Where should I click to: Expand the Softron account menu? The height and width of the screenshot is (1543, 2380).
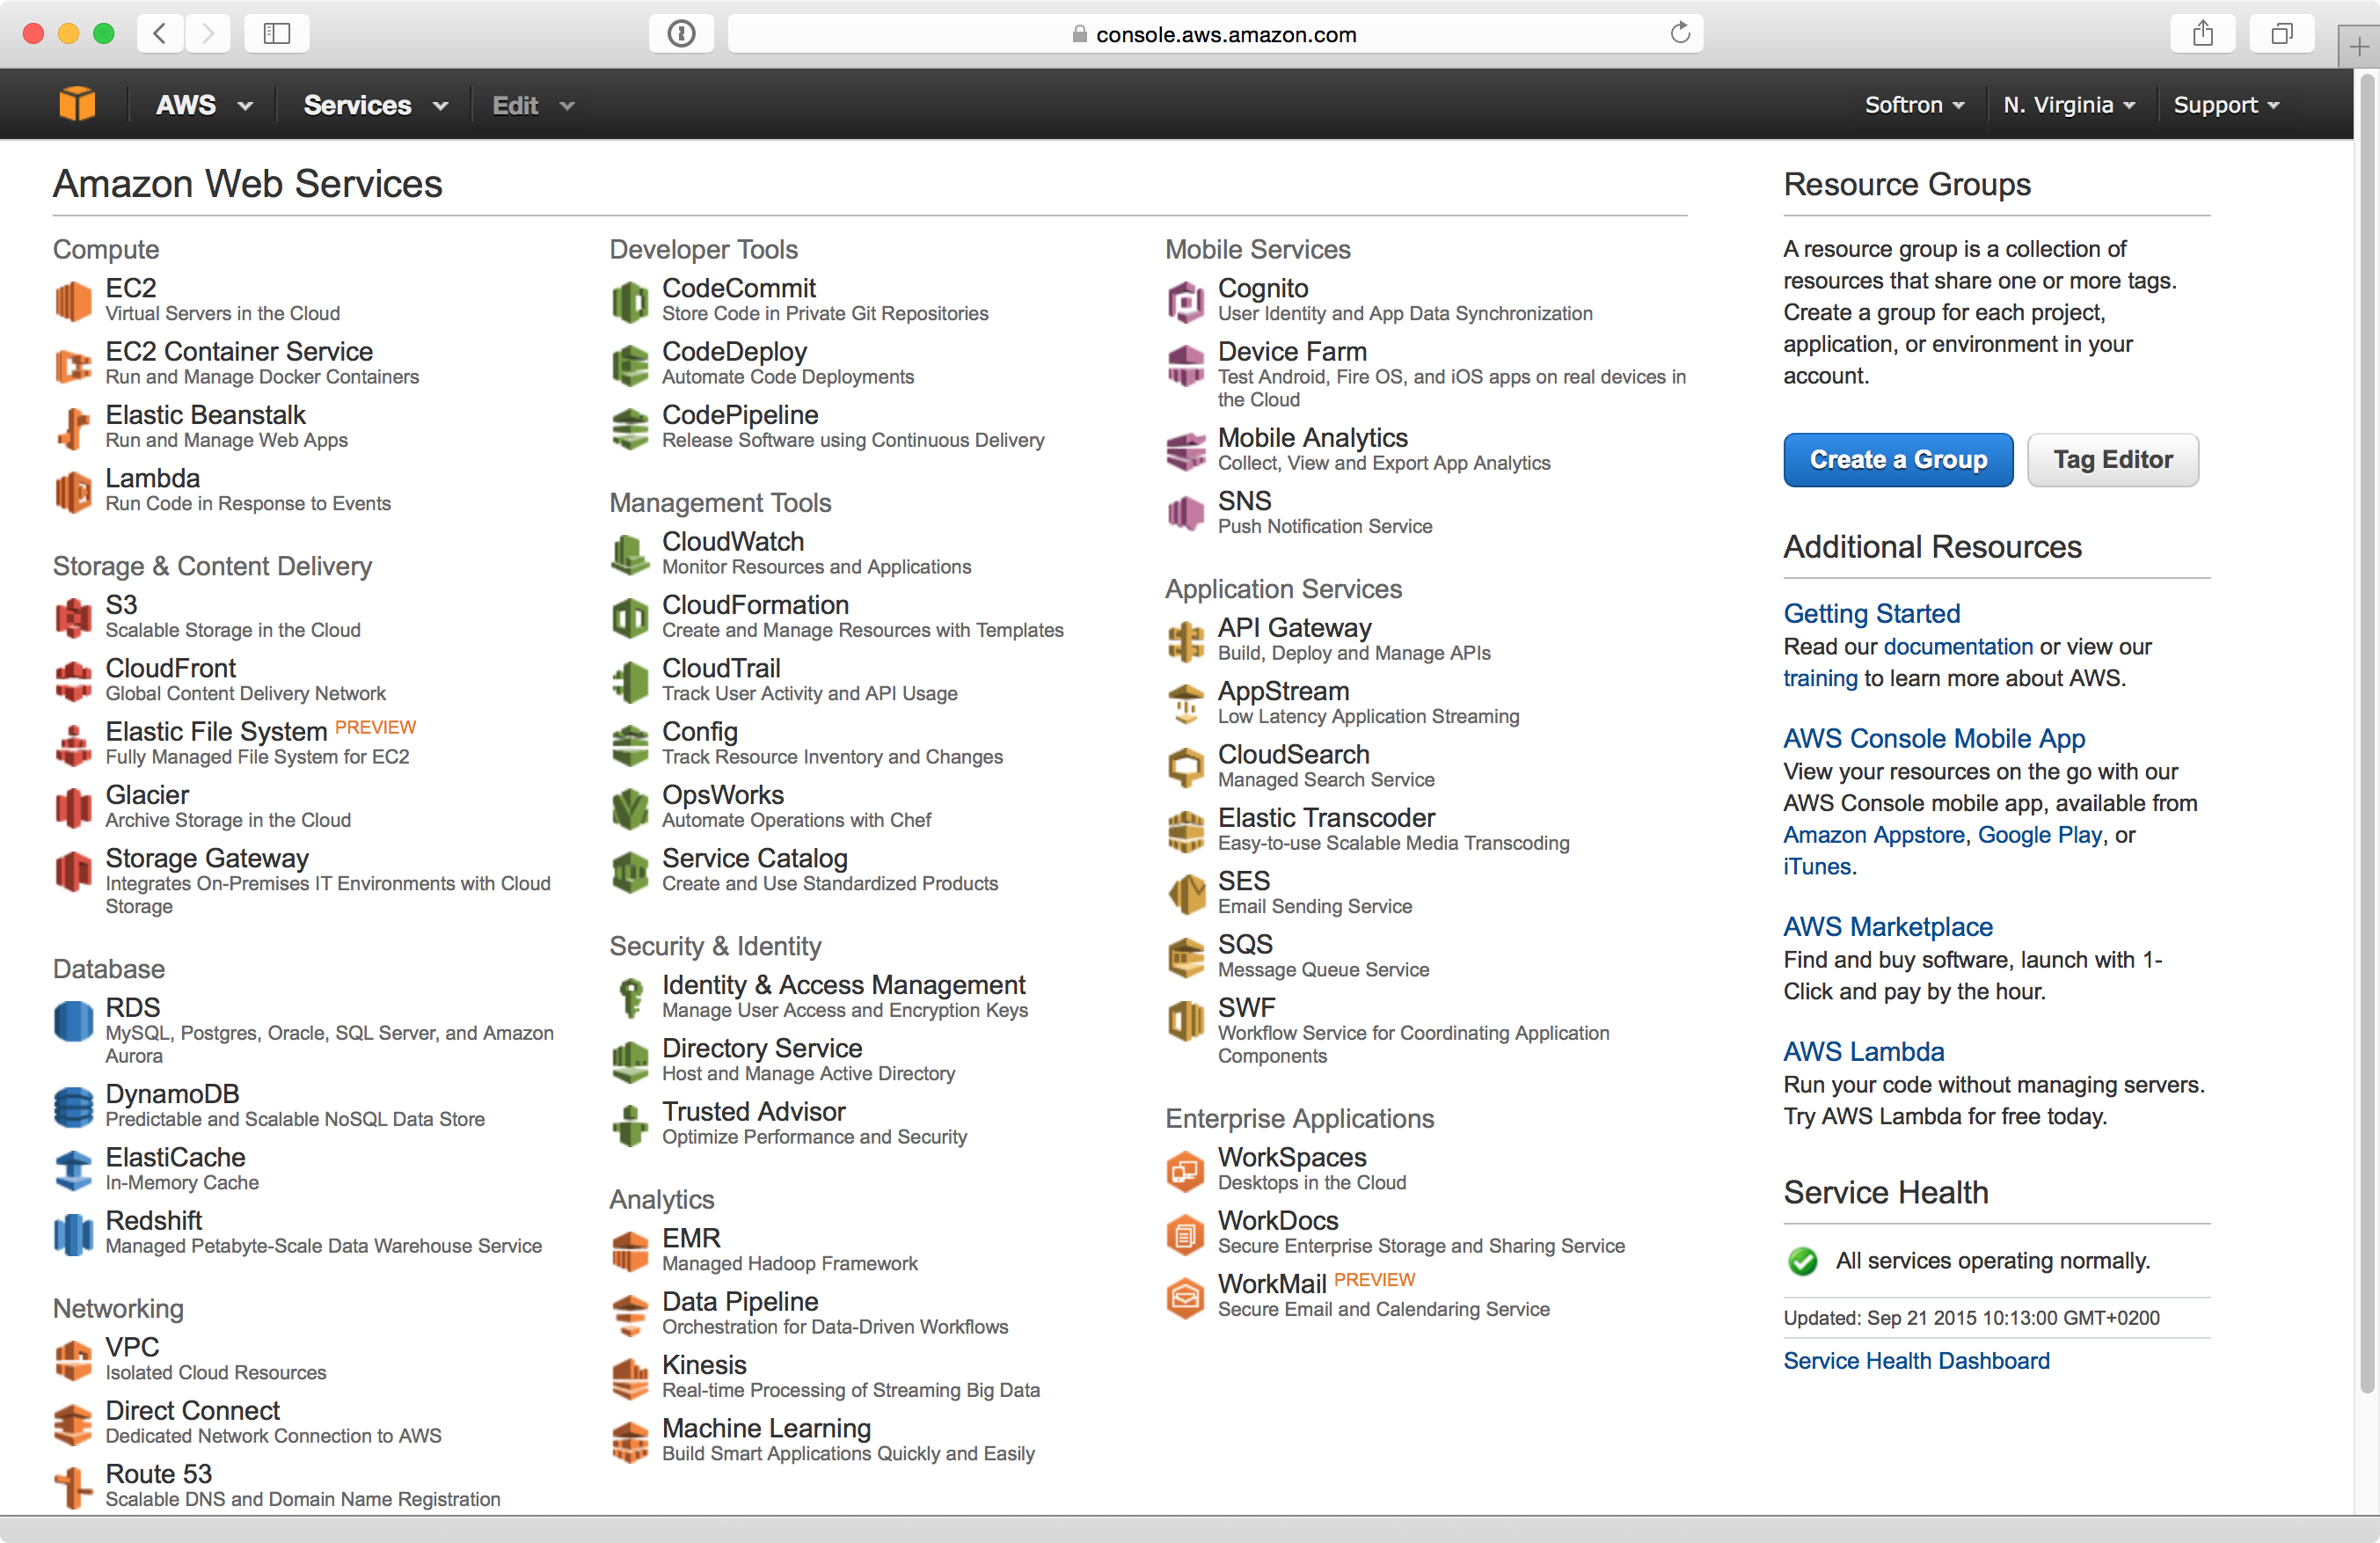pyautogui.click(x=1914, y=105)
